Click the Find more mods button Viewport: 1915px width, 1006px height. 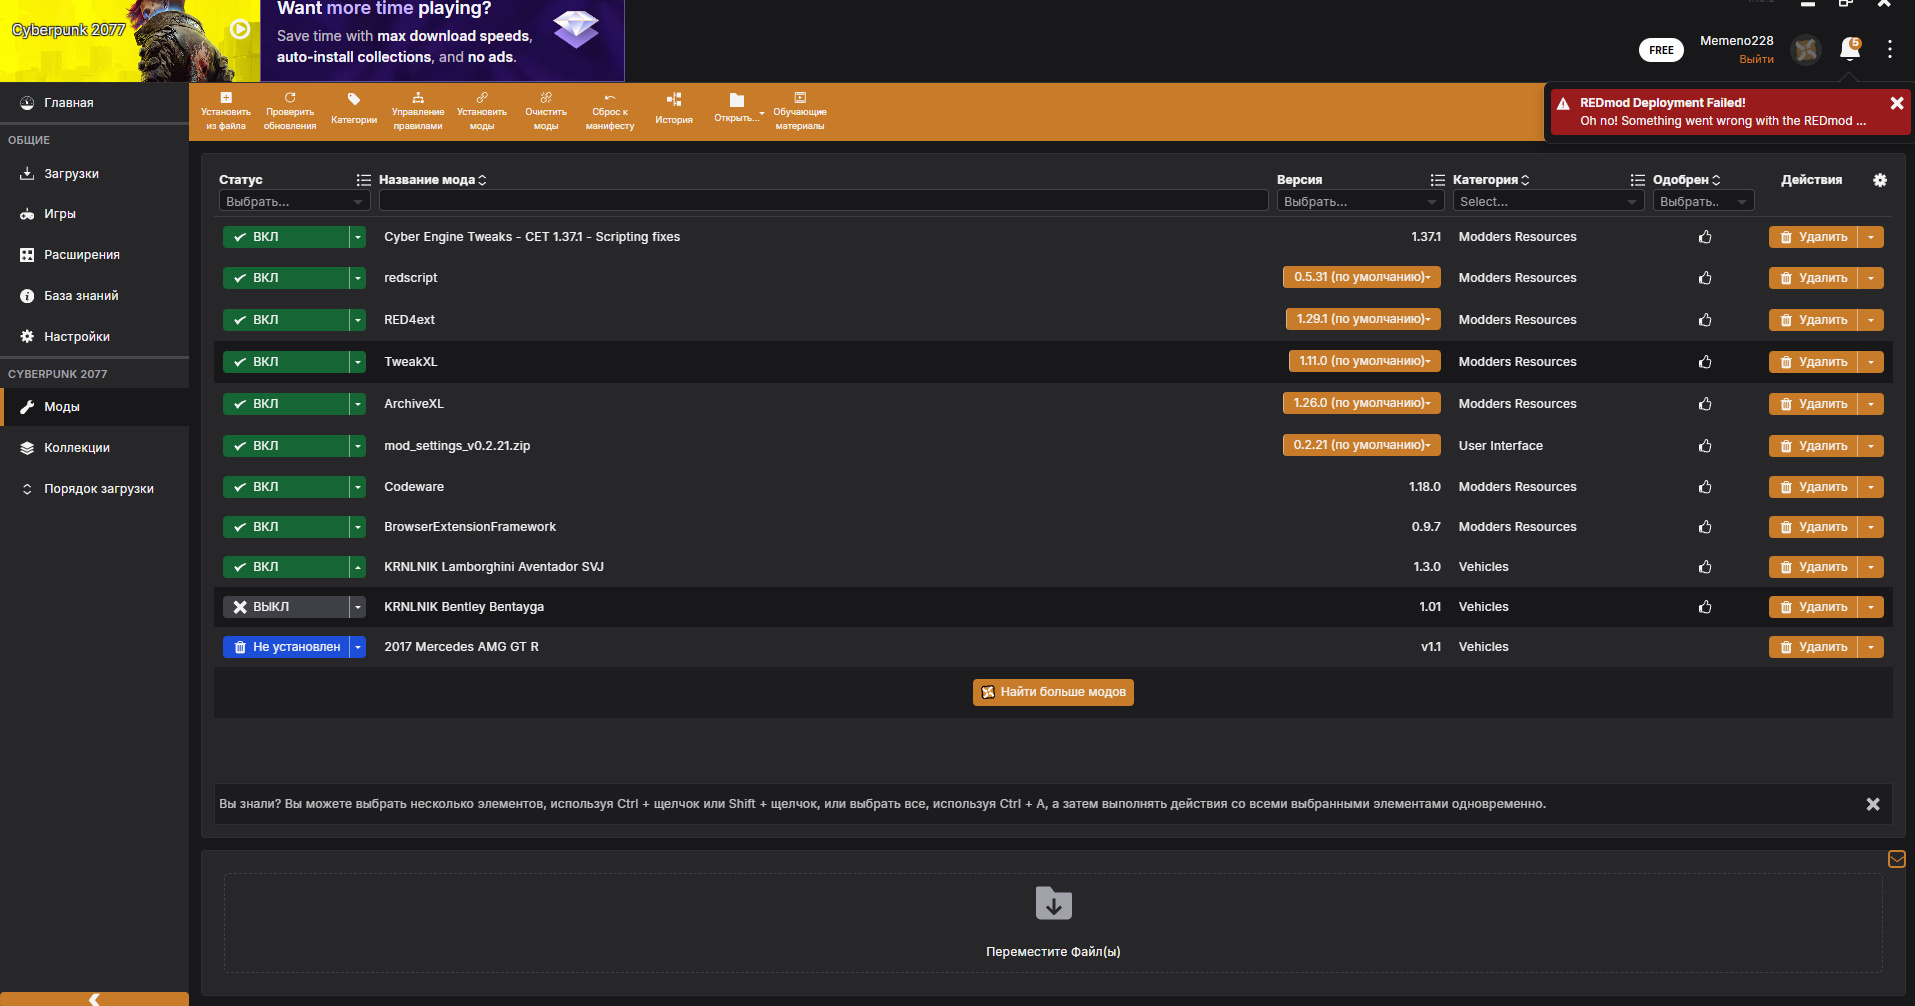[x=1053, y=692]
